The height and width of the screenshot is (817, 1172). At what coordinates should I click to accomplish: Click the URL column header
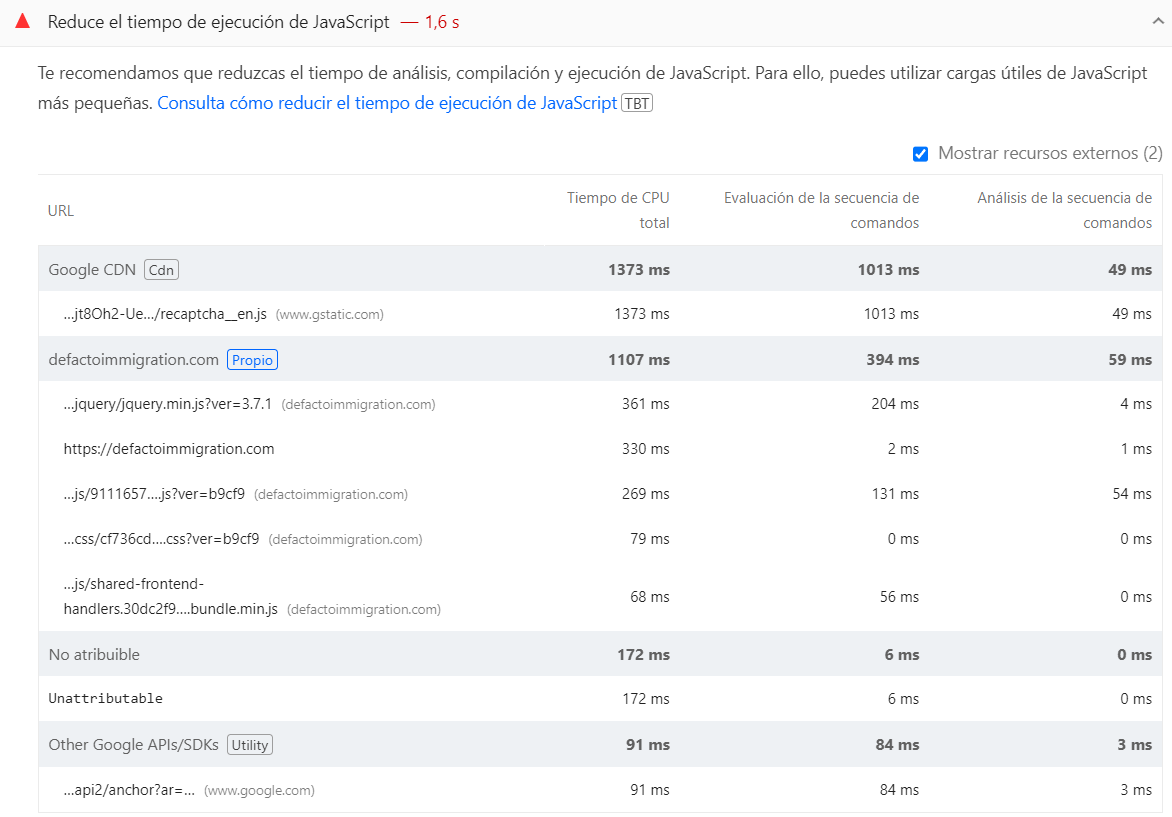tap(61, 211)
